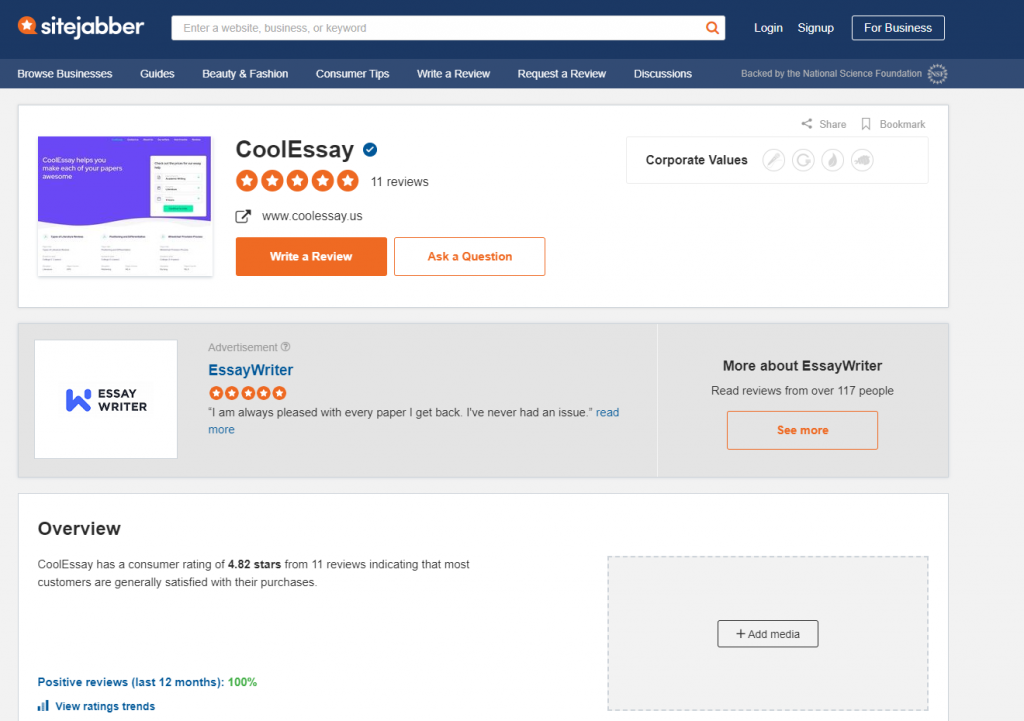The width and height of the screenshot is (1024, 721).
Task: Click Backed by the National Science Foundation text
Action: (x=831, y=74)
